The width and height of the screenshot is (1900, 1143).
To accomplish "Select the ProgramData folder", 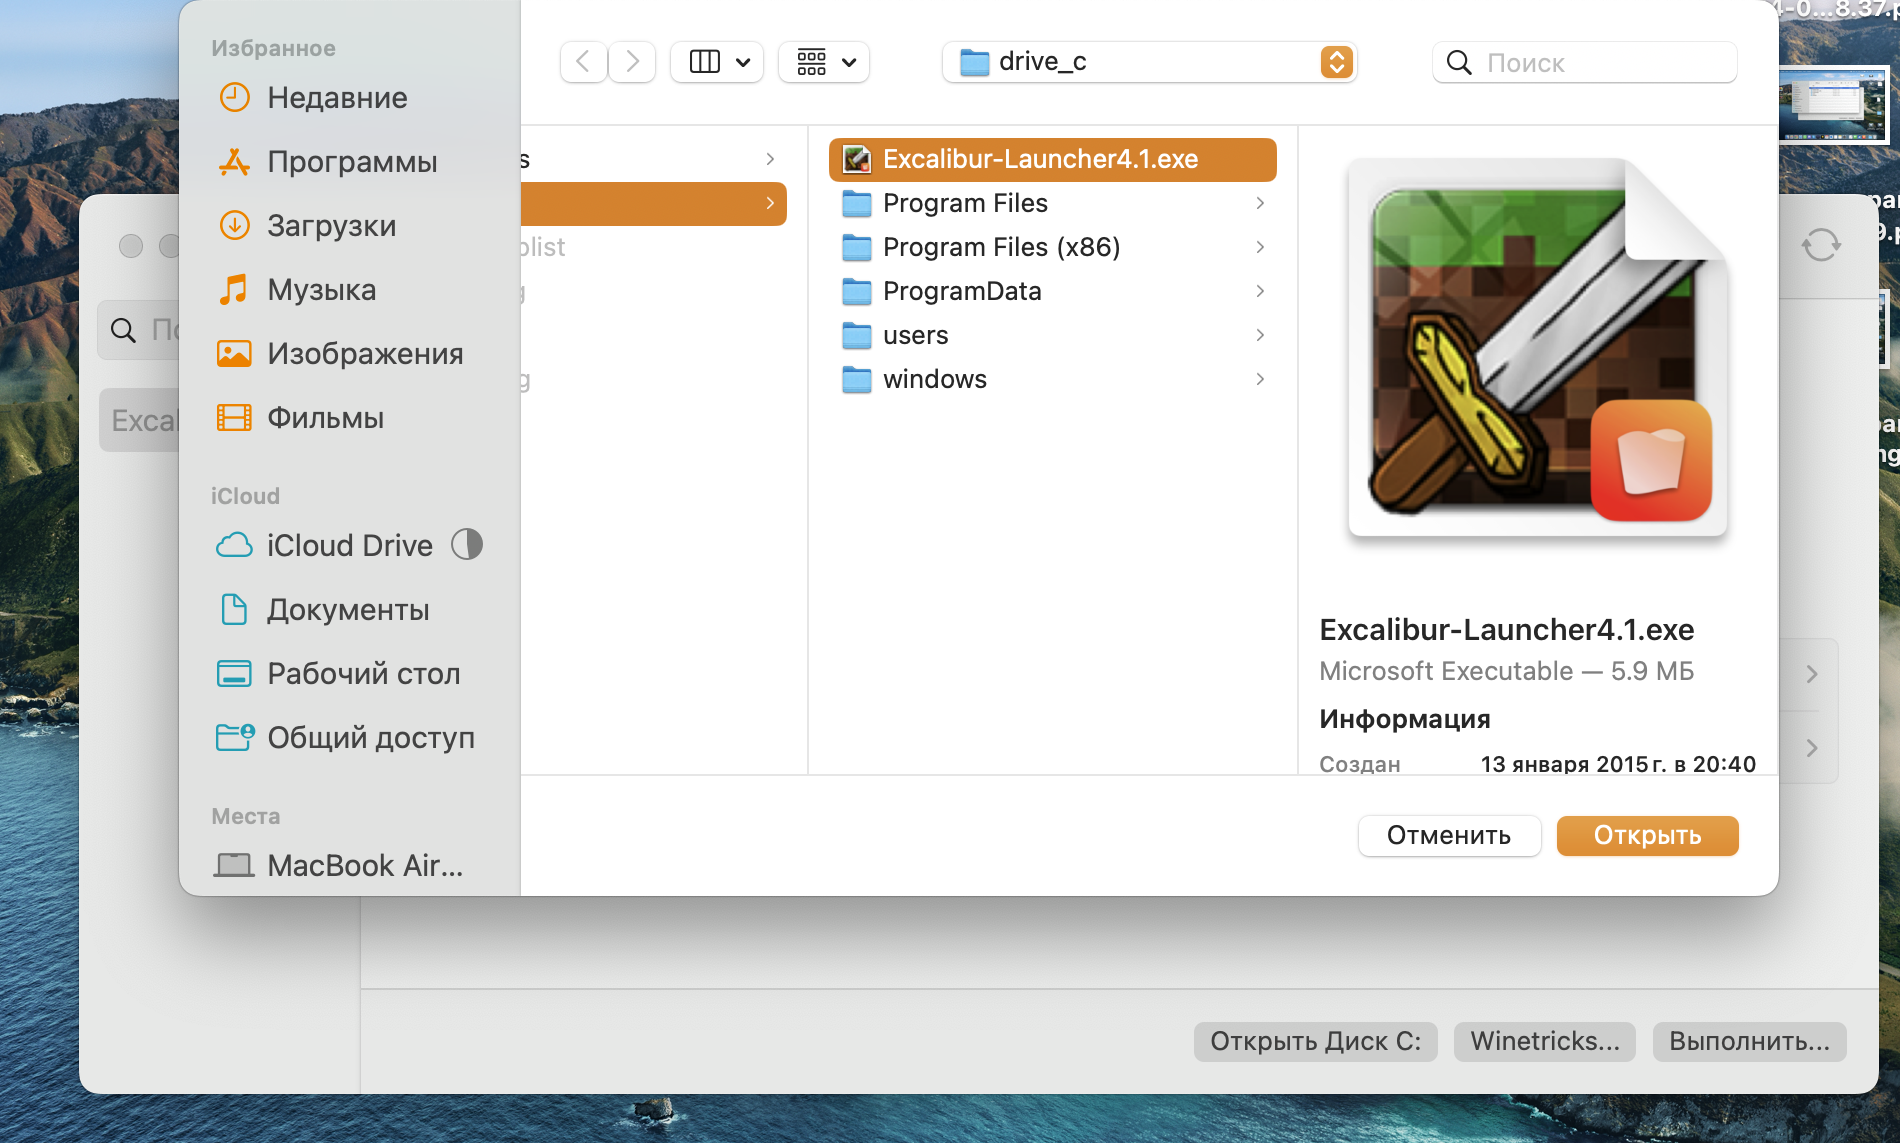I will 1053,292.
